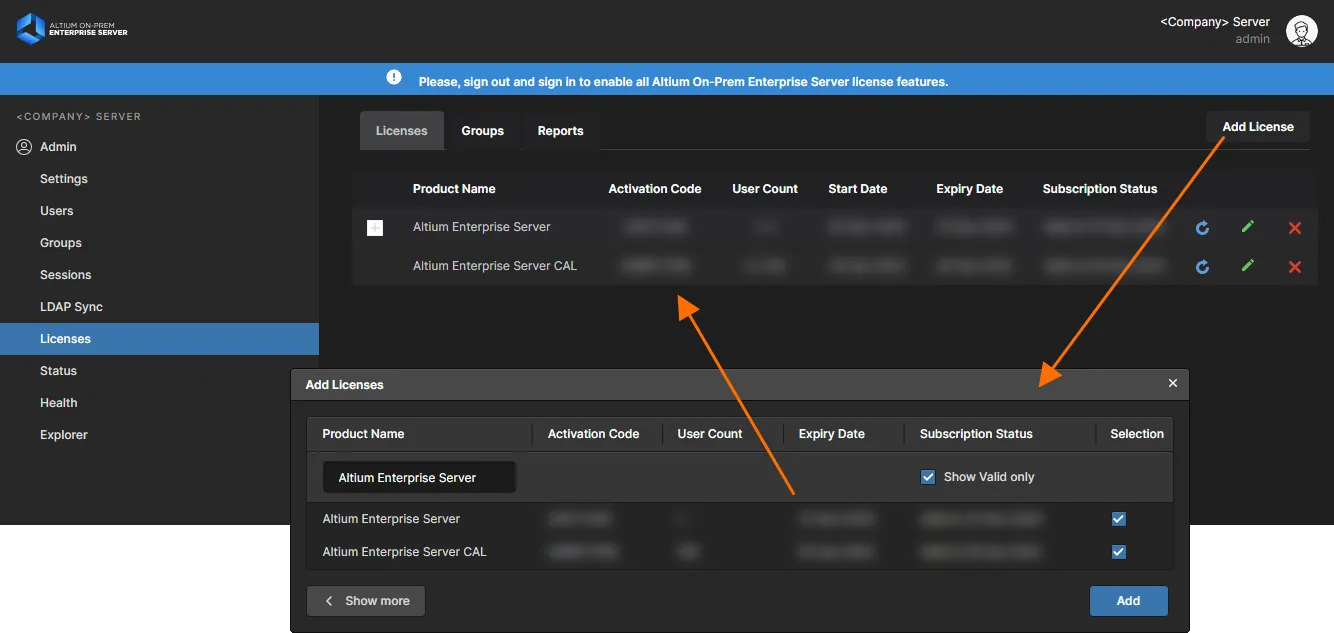Click the sign out and sign in banner message
Viewport: 1334px width, 633px height.
point(683,82)
